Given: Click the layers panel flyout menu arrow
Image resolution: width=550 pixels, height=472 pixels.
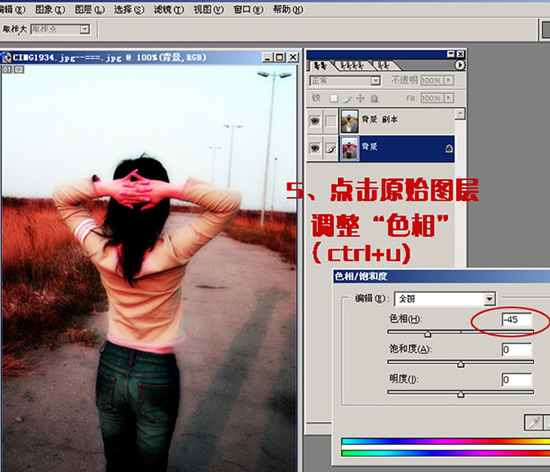Looking at the screenshot, I should [460, 65].
